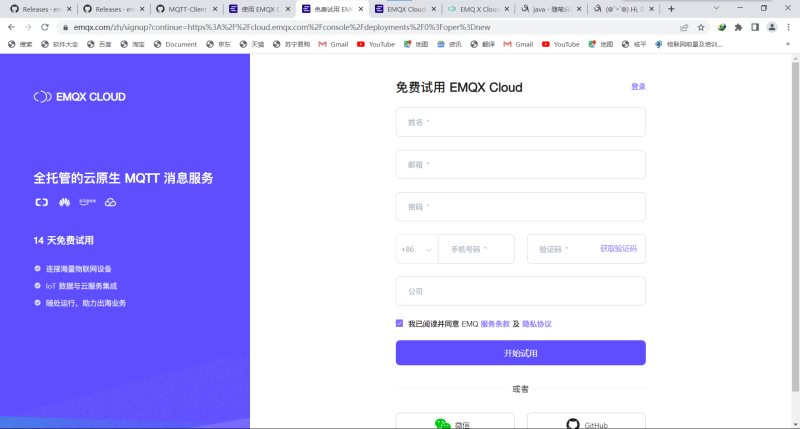Open the 搜索 bookmark
The width and height of the screenshot is (800, 429).
pyautogui.click(x=20, y=44)
